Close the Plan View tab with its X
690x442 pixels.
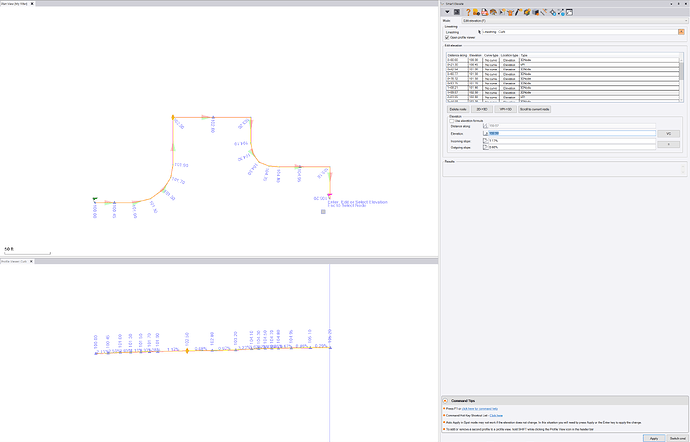pos(32,4)
